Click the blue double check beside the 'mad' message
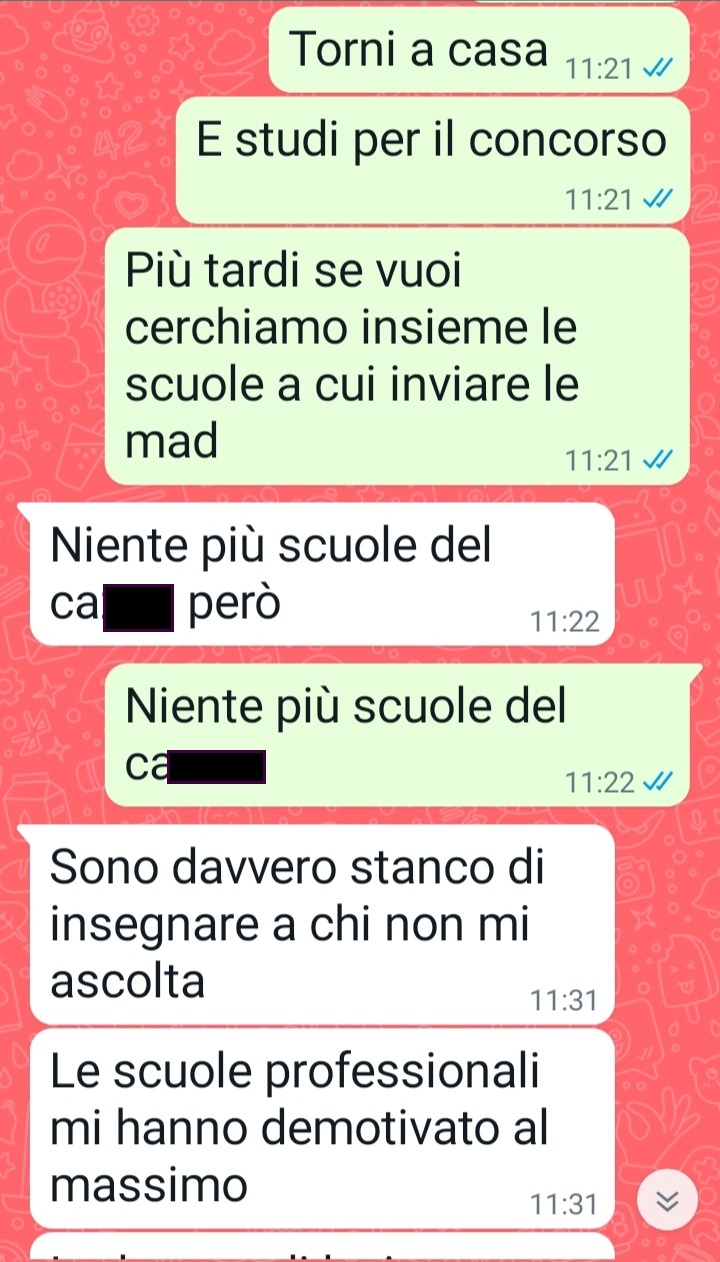720x1262 pixels. pos(659,461)
